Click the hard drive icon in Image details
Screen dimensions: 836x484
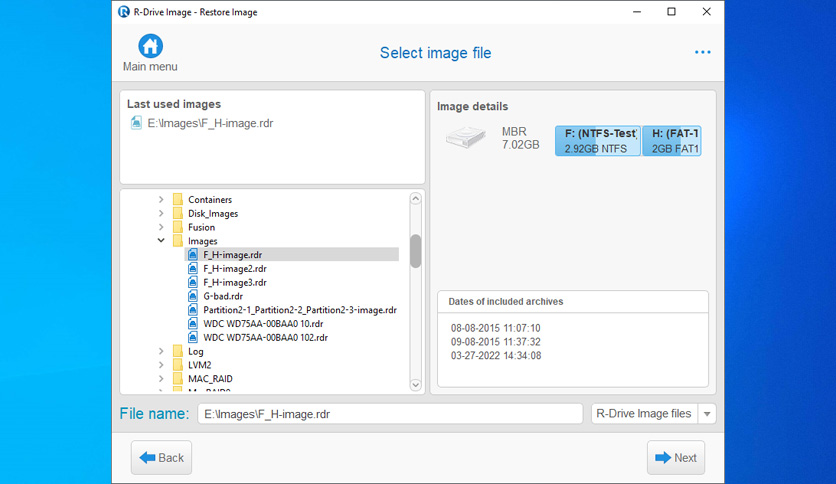(466, 138)
